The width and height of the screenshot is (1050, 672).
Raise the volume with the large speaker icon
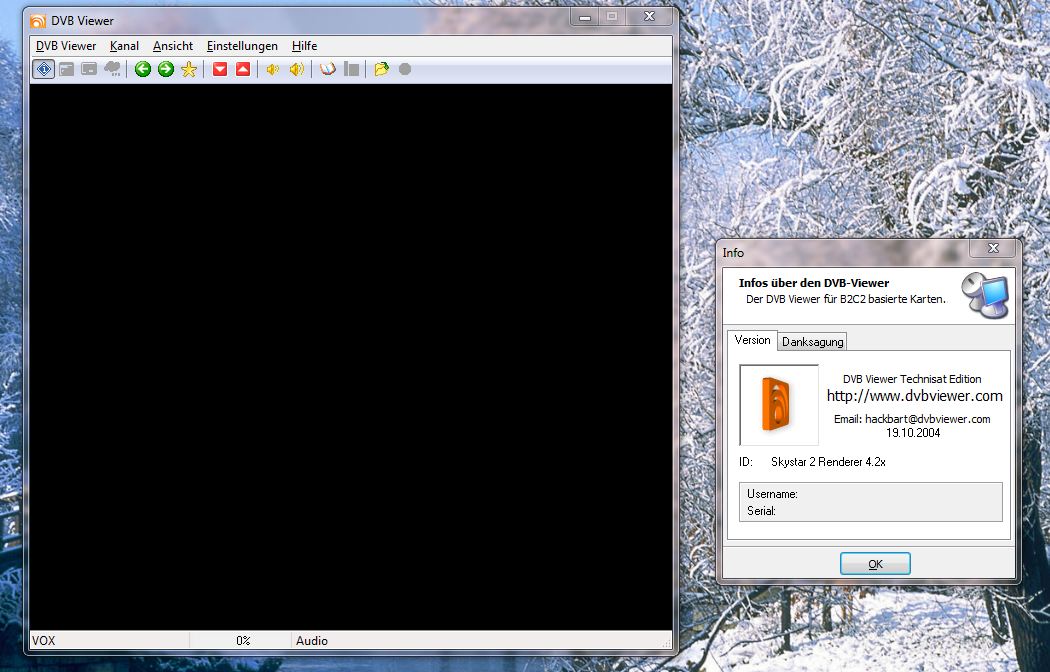296,69
